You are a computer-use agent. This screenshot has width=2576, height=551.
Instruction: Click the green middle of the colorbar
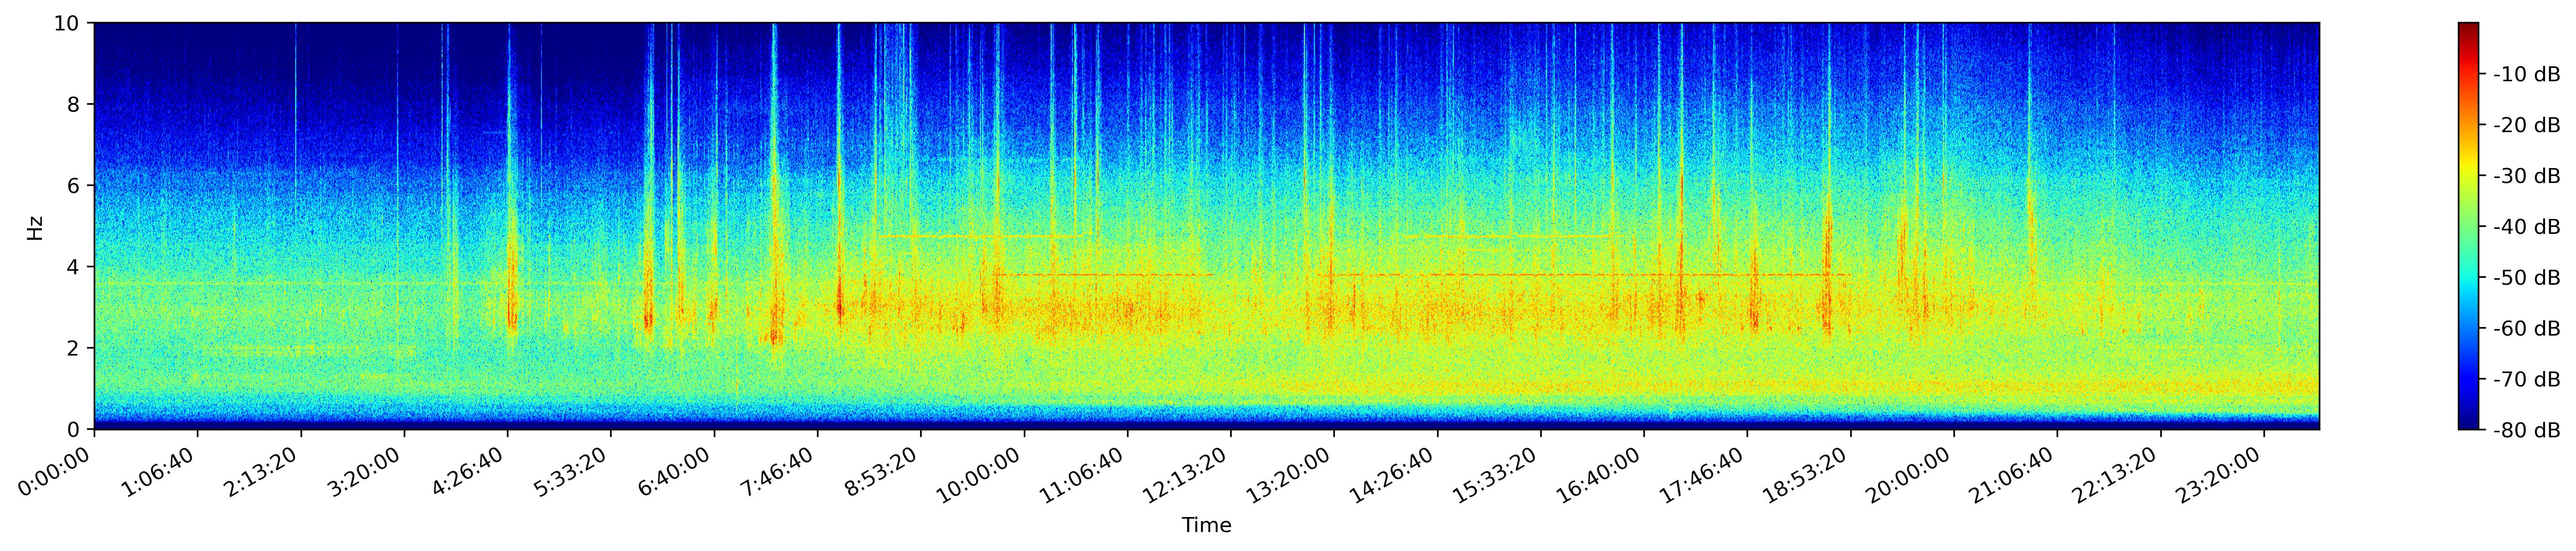tap(2468, 227)
